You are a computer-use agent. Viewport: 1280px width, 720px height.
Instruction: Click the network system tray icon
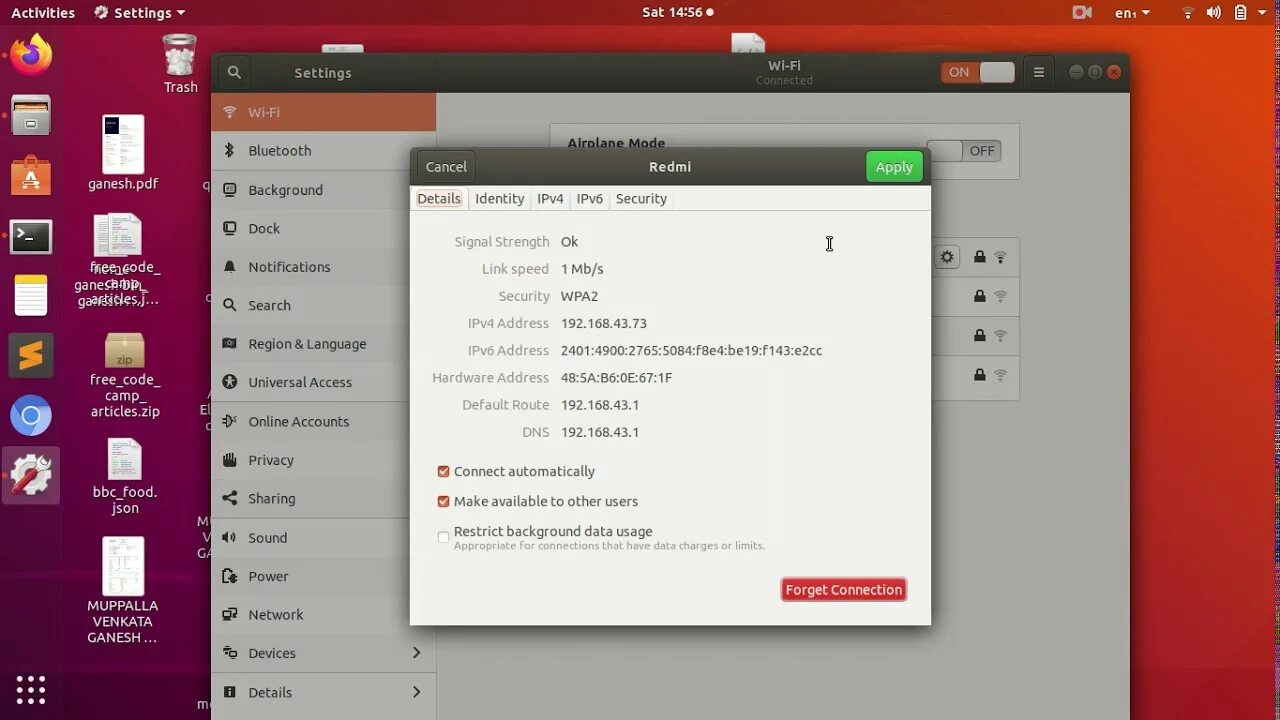(1188, 13)
